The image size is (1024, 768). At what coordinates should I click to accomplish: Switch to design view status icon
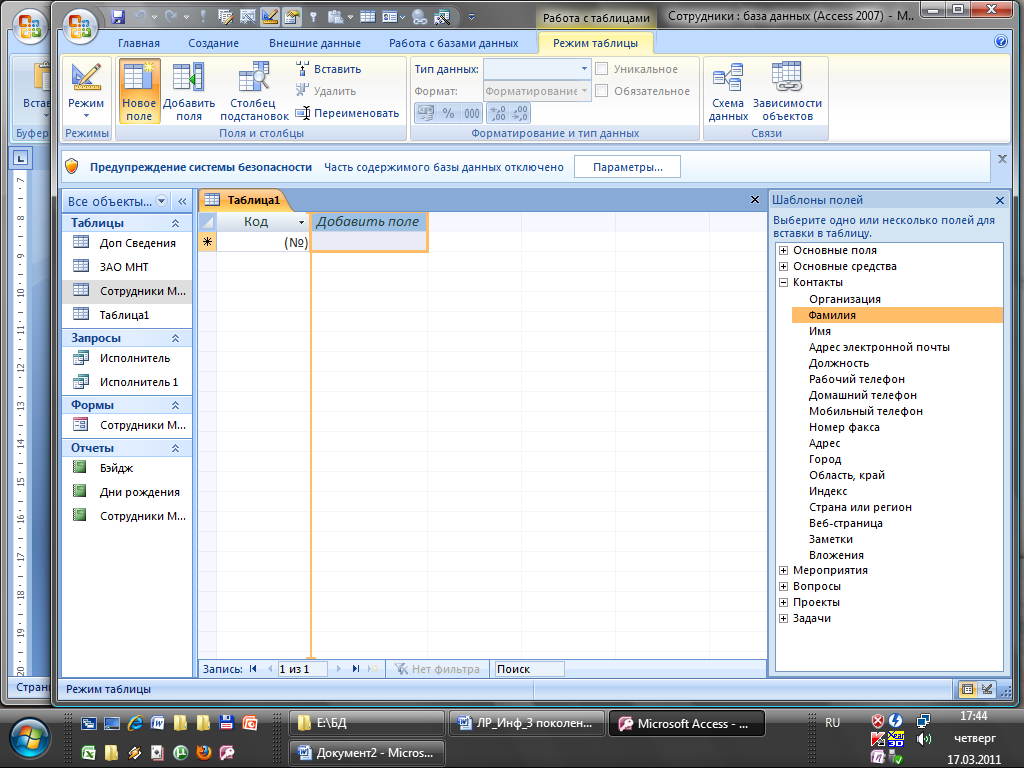point(987,689)
